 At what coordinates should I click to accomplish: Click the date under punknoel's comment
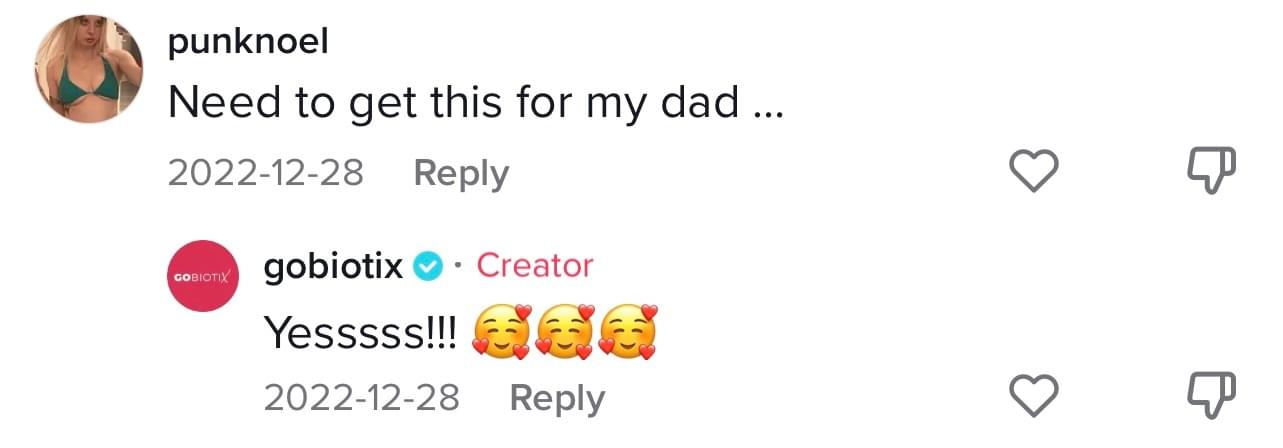pos(265,173)
